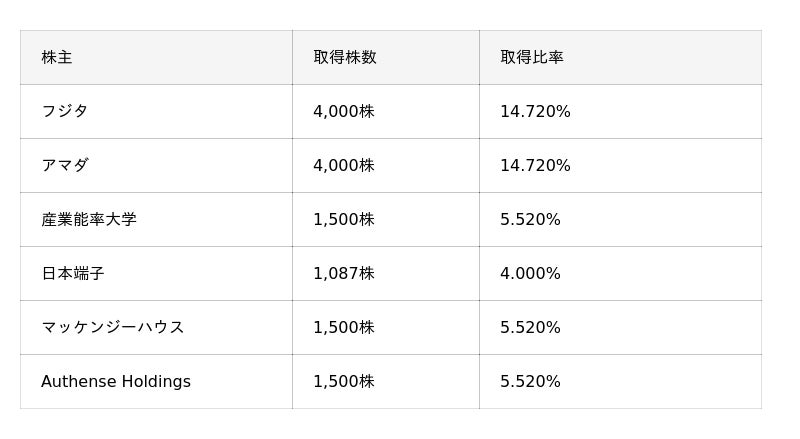Select the フジタ shareholder cell
Viewport: 800px width, 439px height.
[65, 112]
